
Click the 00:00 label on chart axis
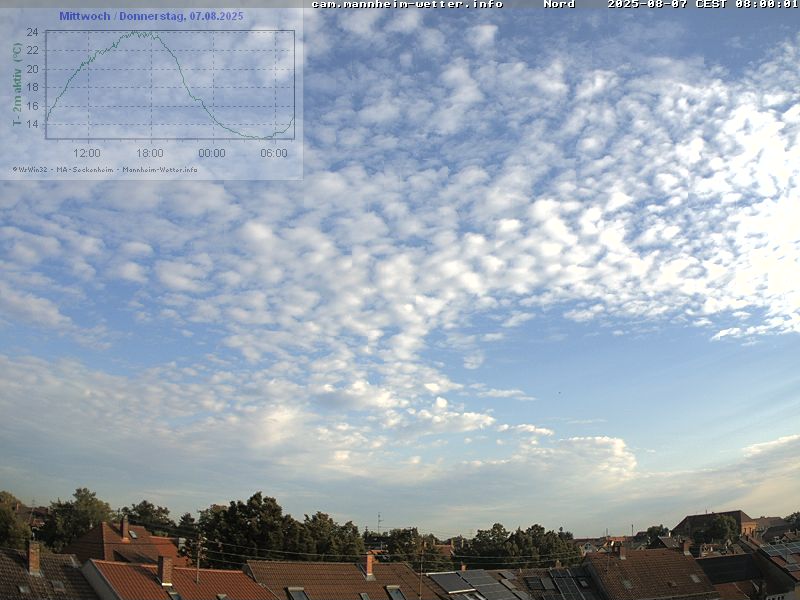pyautogui.click(x=211, y=153)
